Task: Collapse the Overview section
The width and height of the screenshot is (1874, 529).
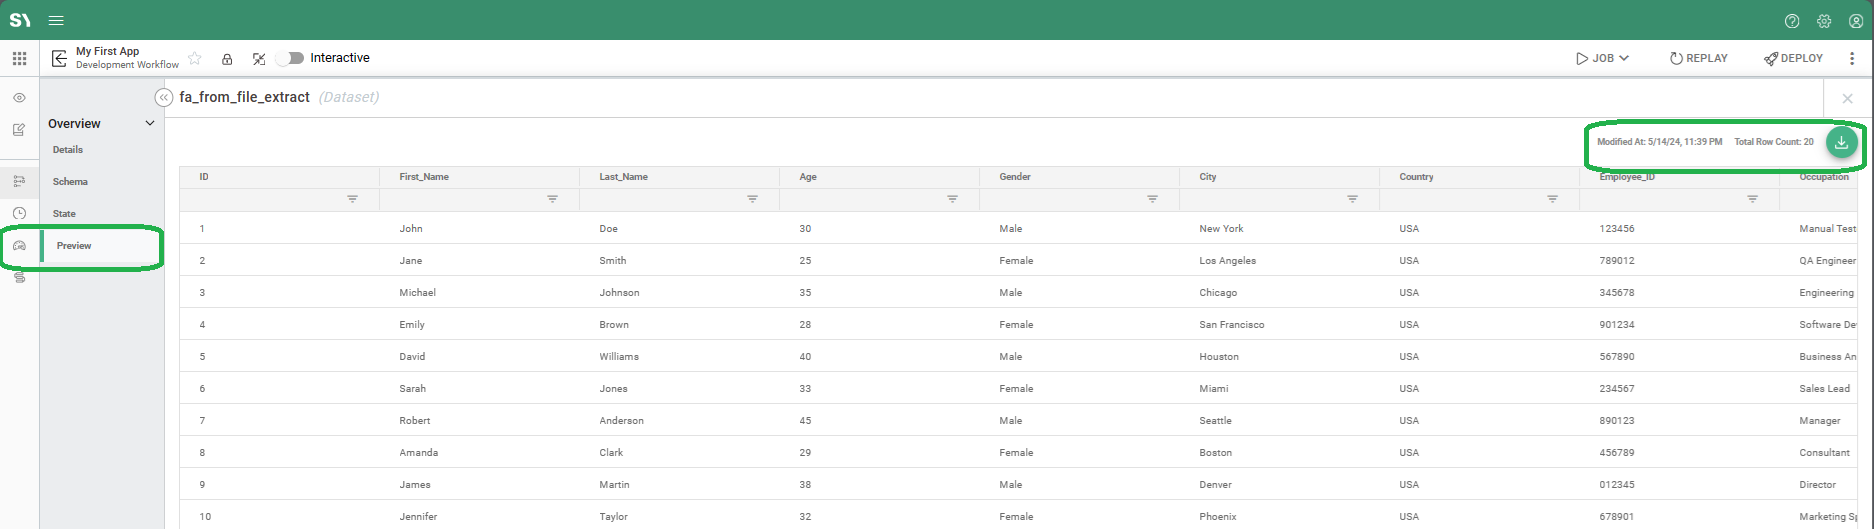Action: point(150,124)
